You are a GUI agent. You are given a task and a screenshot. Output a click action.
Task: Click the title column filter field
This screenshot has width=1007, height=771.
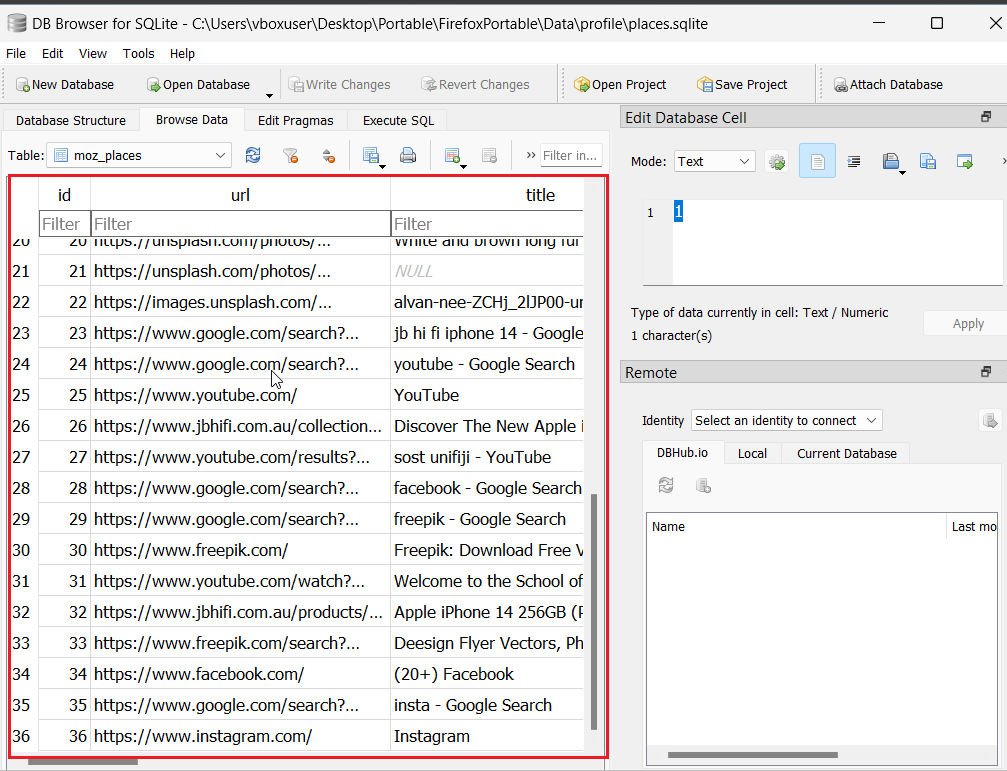pos(487,224)
